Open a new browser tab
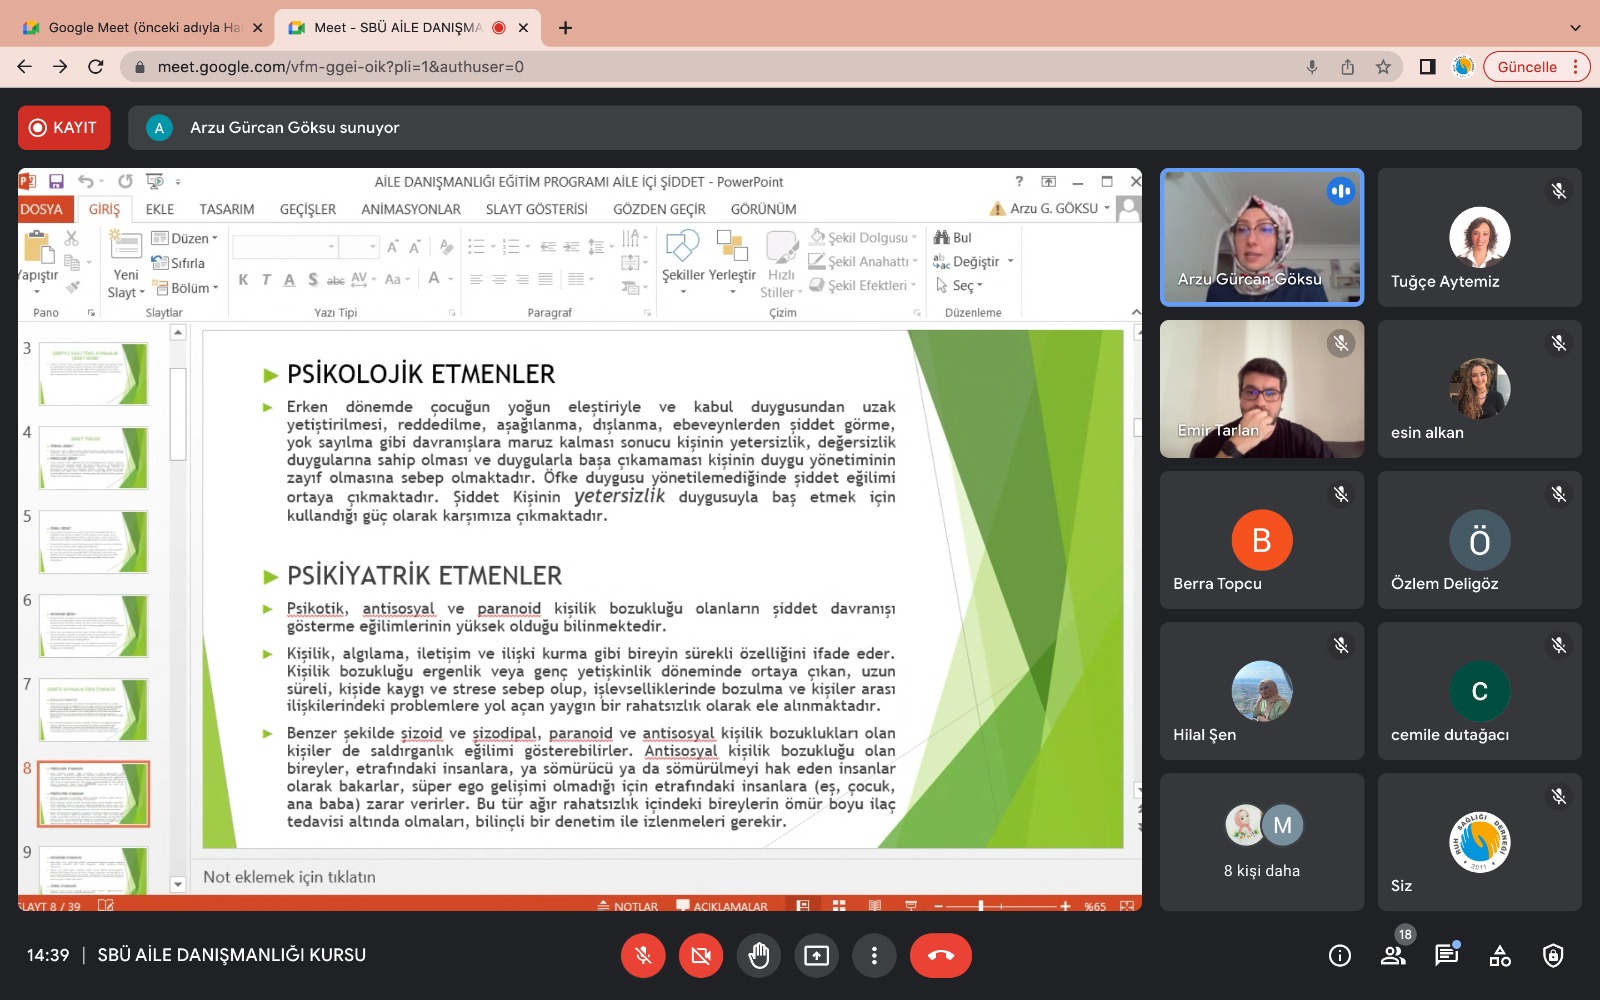This screenshot has height=1000, width=1600. (565, 28)
